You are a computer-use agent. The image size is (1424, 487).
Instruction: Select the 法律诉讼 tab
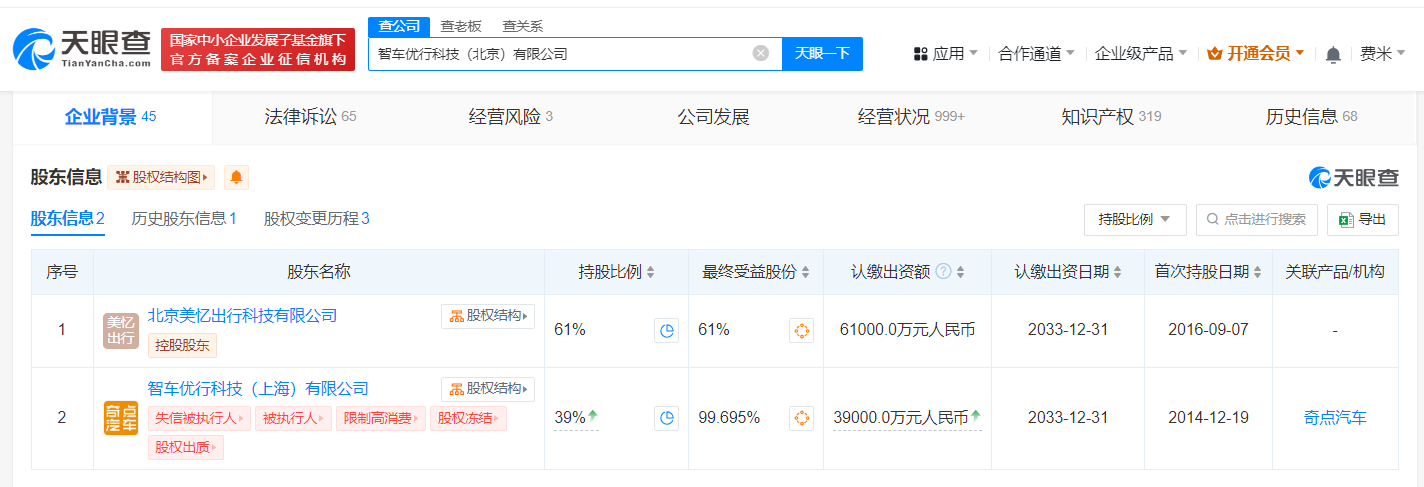310,117
